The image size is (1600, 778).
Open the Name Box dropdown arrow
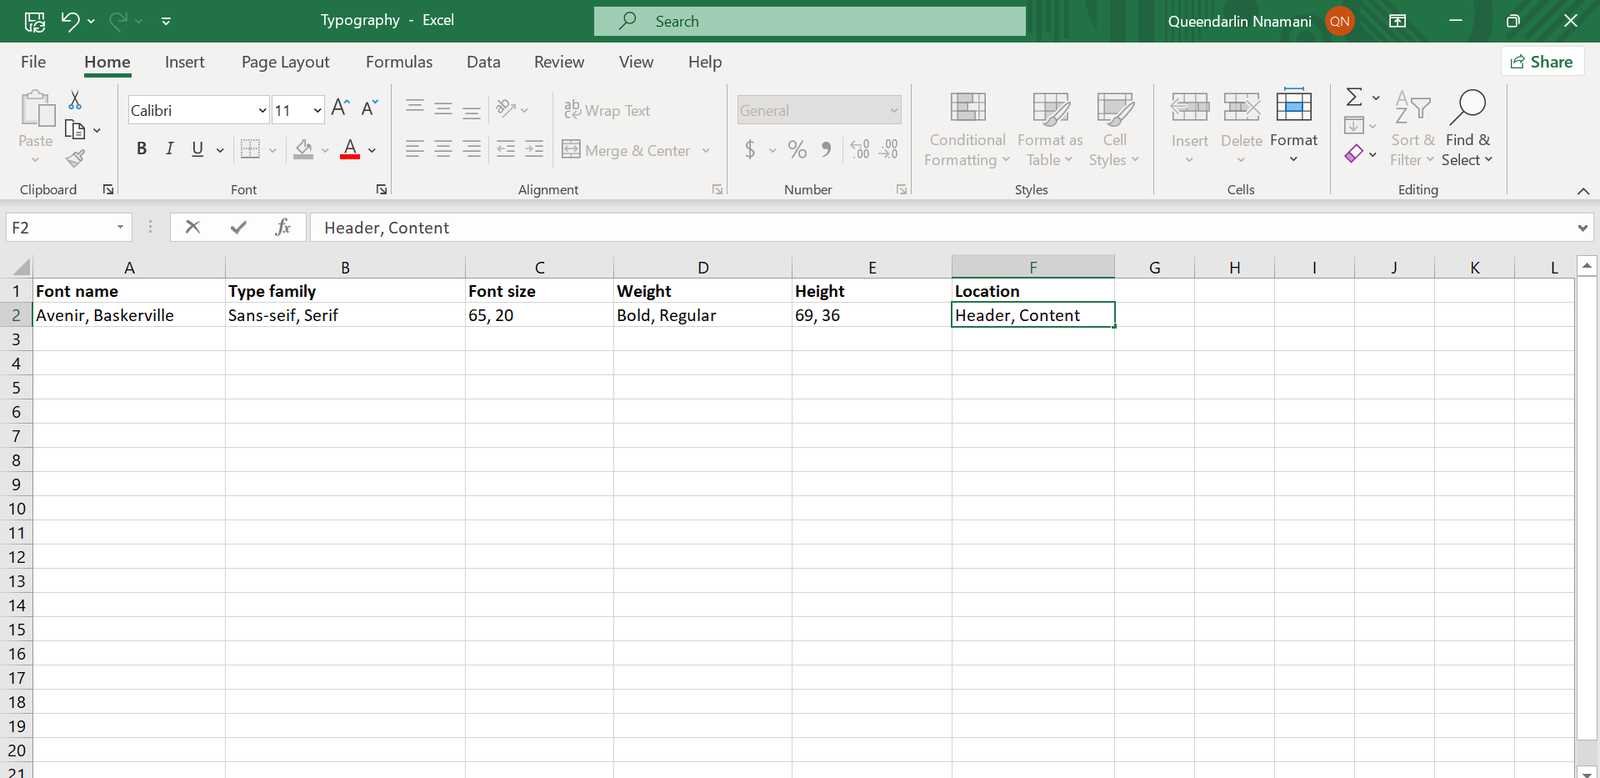(x=120, y=227)
